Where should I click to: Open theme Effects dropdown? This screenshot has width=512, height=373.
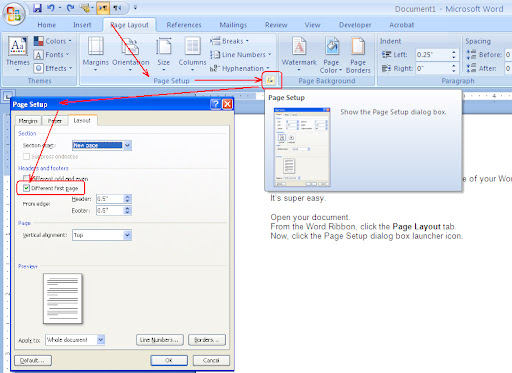click(53, 68)
